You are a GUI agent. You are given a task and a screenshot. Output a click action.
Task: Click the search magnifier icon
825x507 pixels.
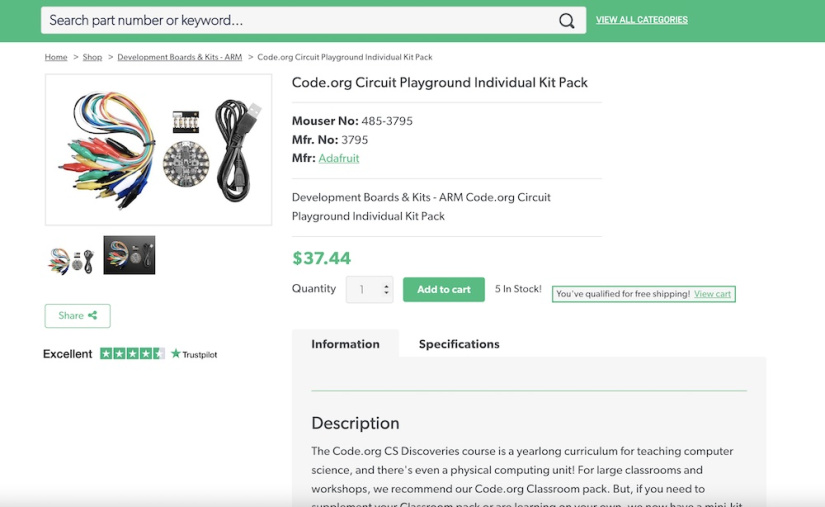click(x=566, y=21)
